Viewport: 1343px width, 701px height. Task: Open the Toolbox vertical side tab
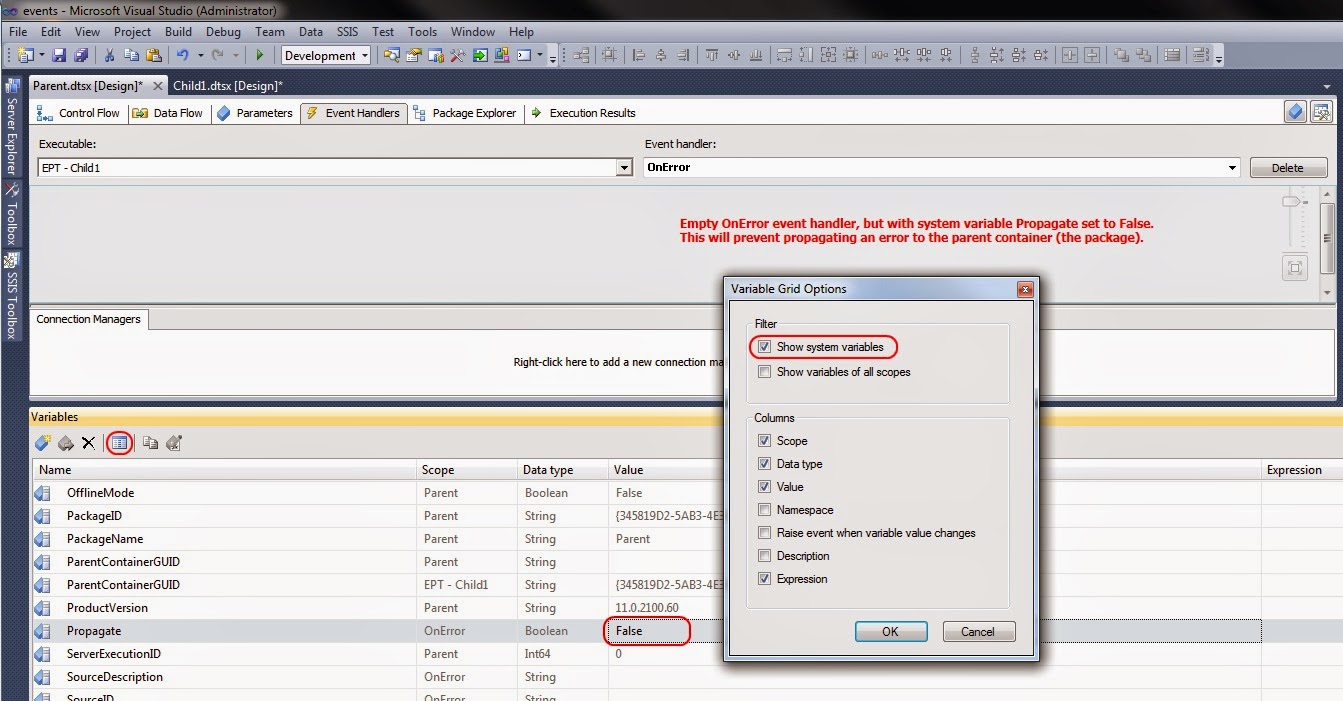tap(12, 214)
